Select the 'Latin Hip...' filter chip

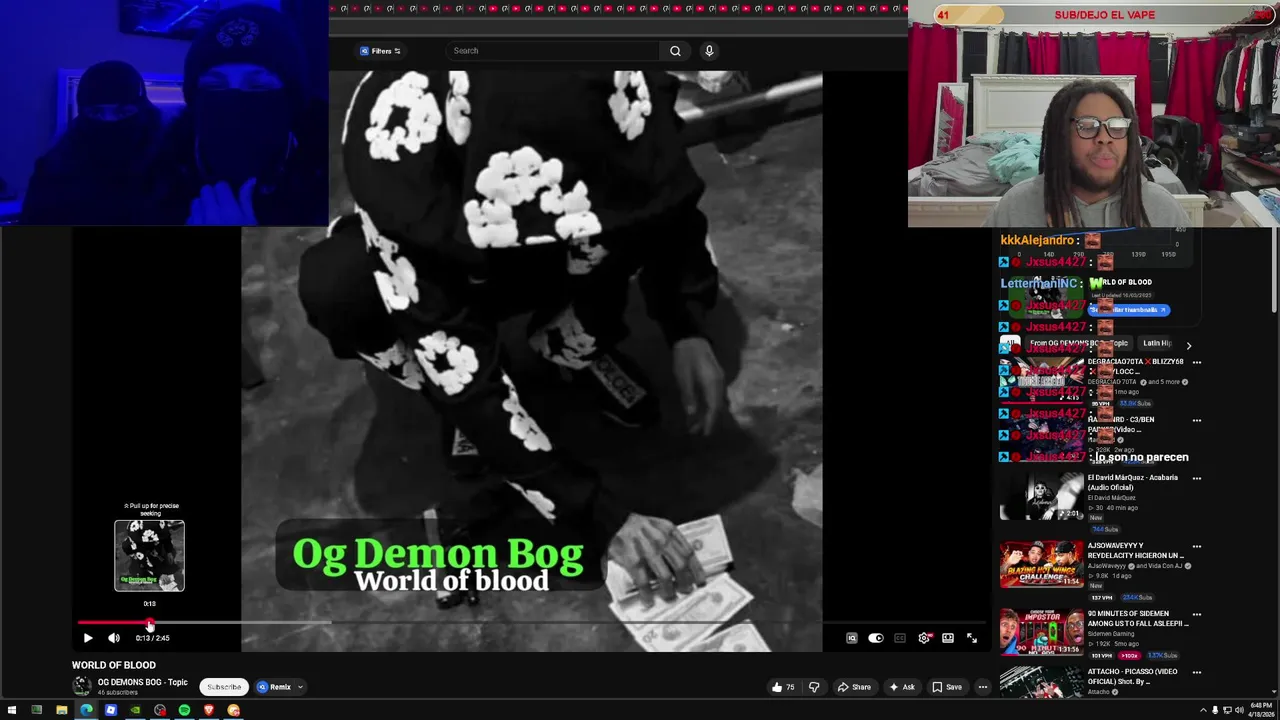click(1157, 343)
